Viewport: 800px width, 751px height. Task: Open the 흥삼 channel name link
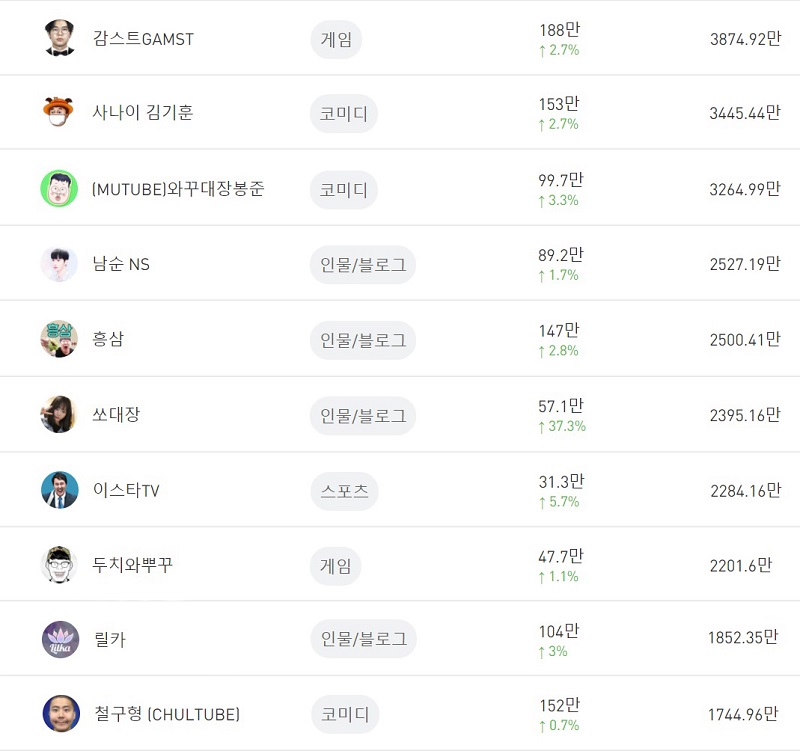pos(108,339)
